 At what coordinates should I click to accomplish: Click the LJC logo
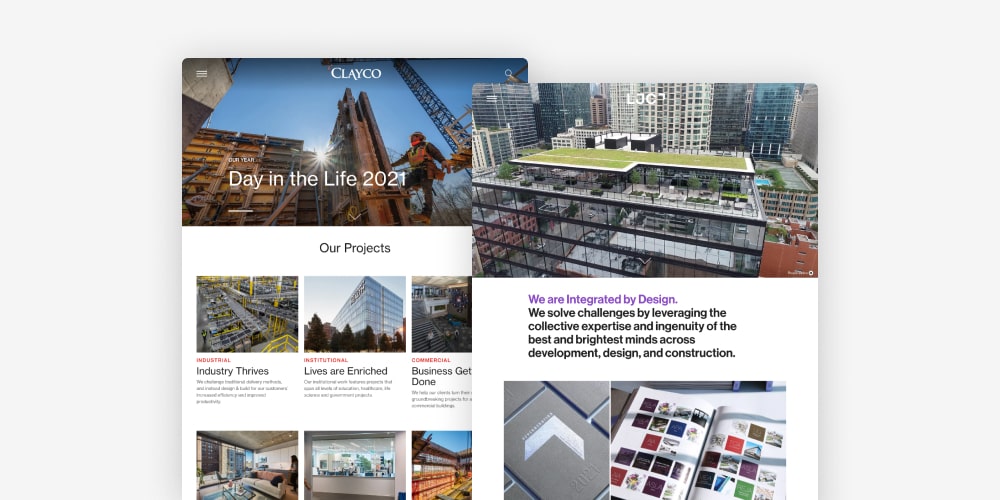click(x=645, y=98)
